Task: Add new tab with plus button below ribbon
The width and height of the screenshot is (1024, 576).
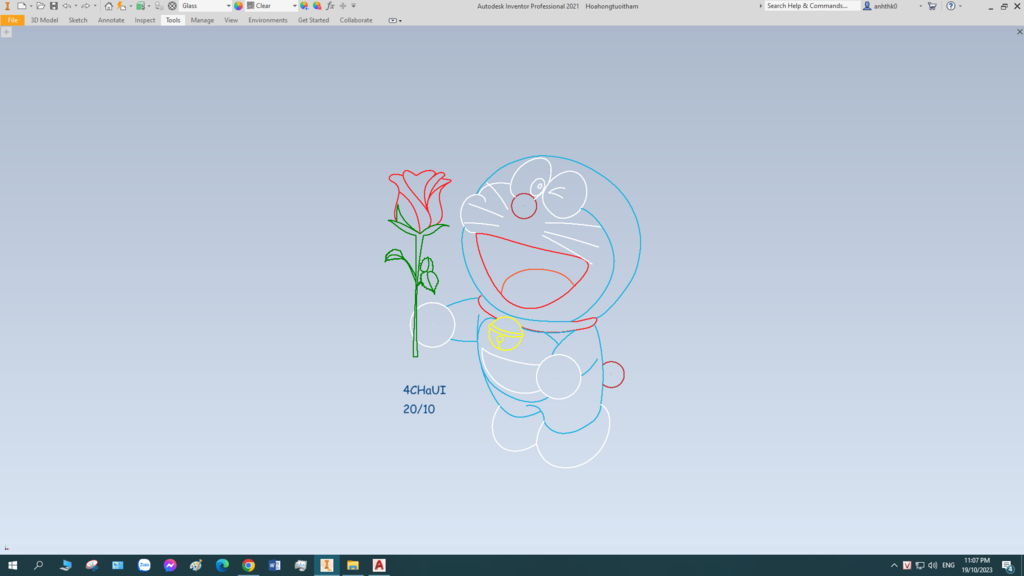Action: (6, 32)
